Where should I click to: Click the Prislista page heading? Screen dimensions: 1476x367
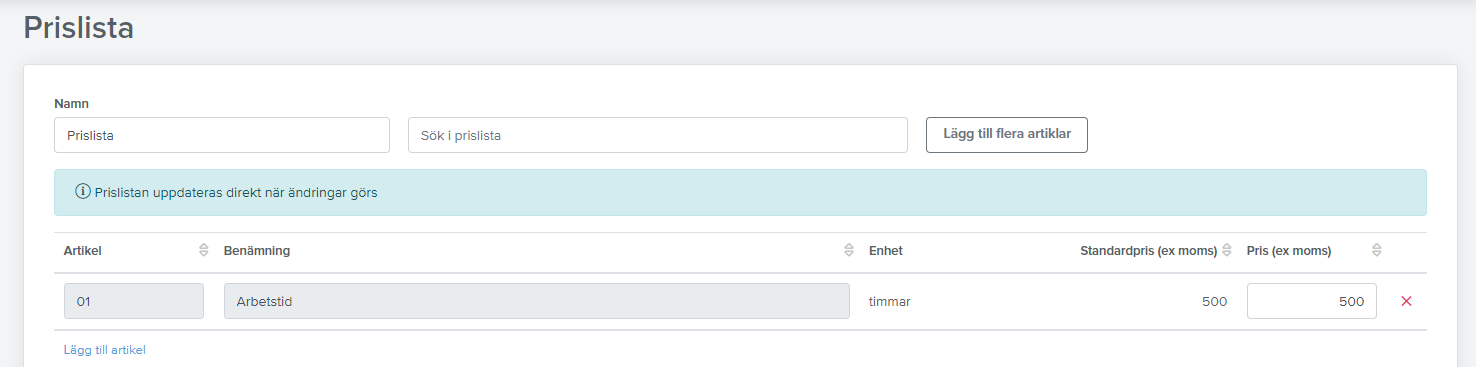click(x=79, y=28)
